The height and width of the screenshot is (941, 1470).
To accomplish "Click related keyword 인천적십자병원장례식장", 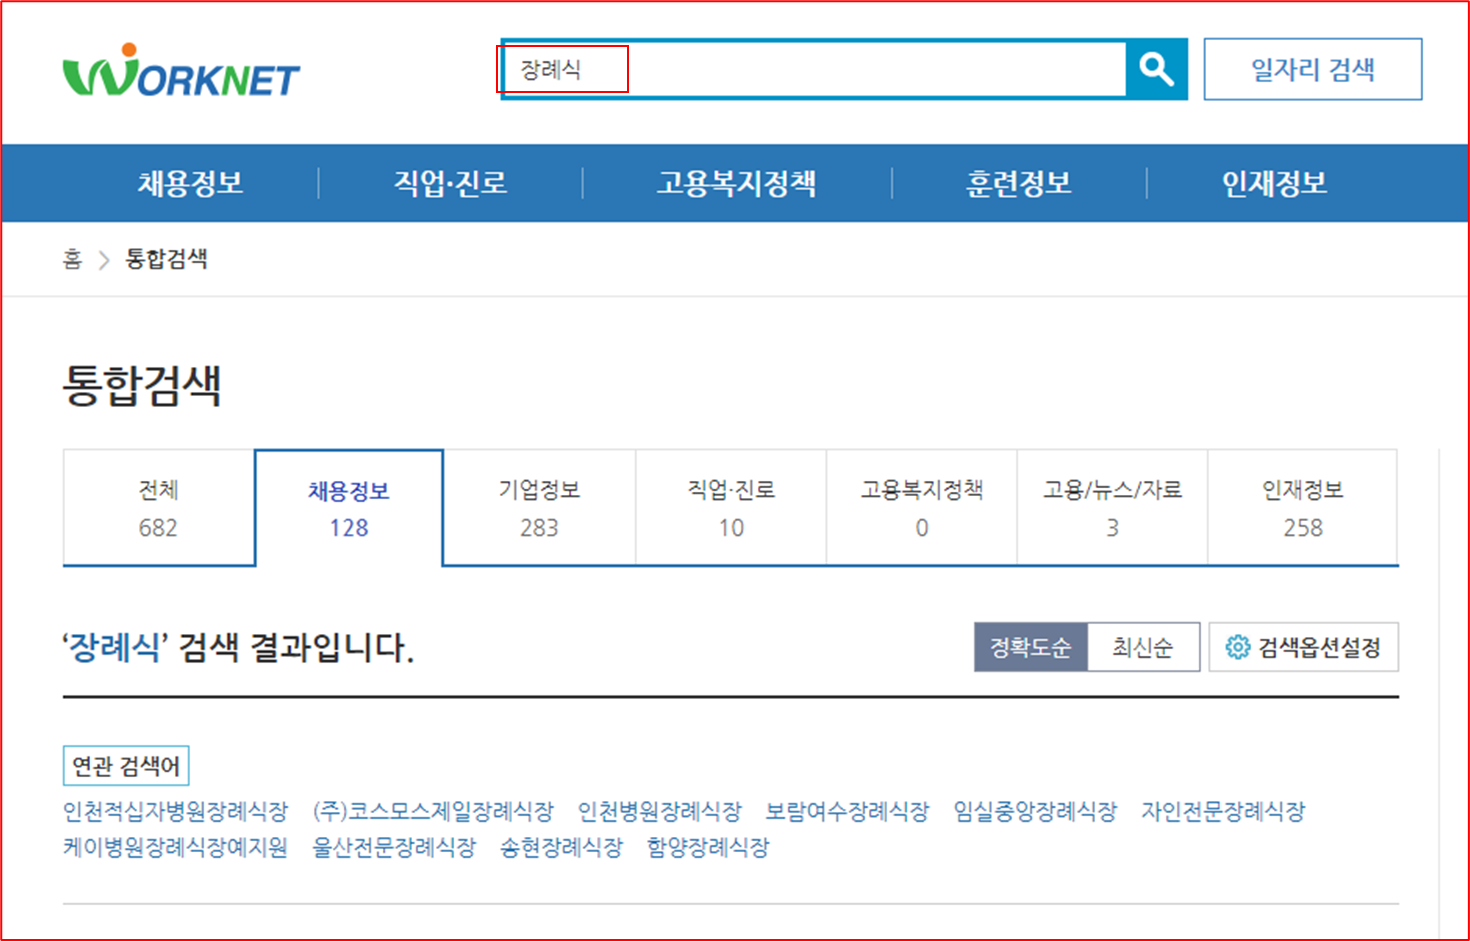I will tap(175, 811).
